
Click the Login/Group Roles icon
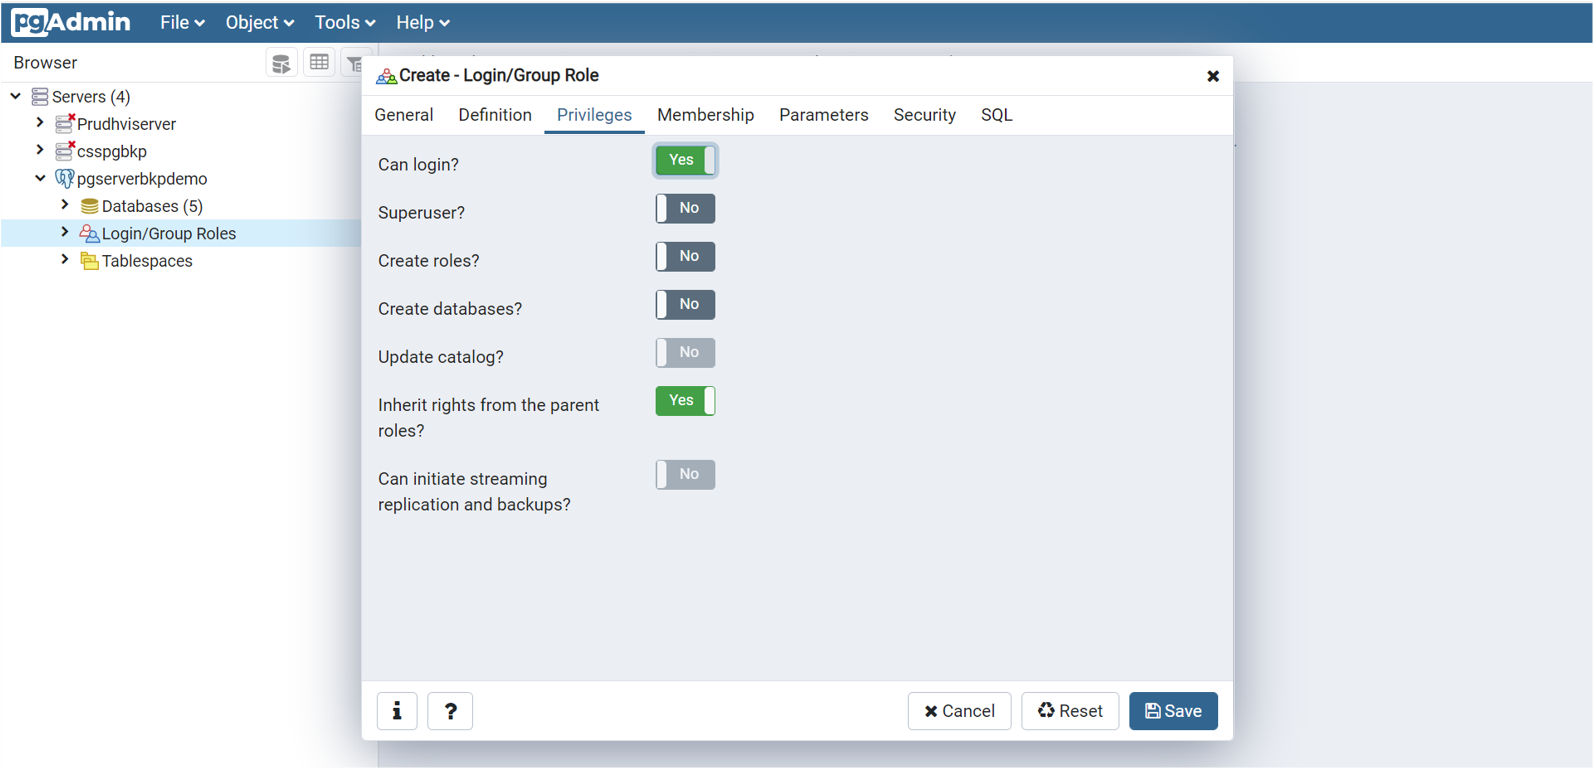pos(89,233)
